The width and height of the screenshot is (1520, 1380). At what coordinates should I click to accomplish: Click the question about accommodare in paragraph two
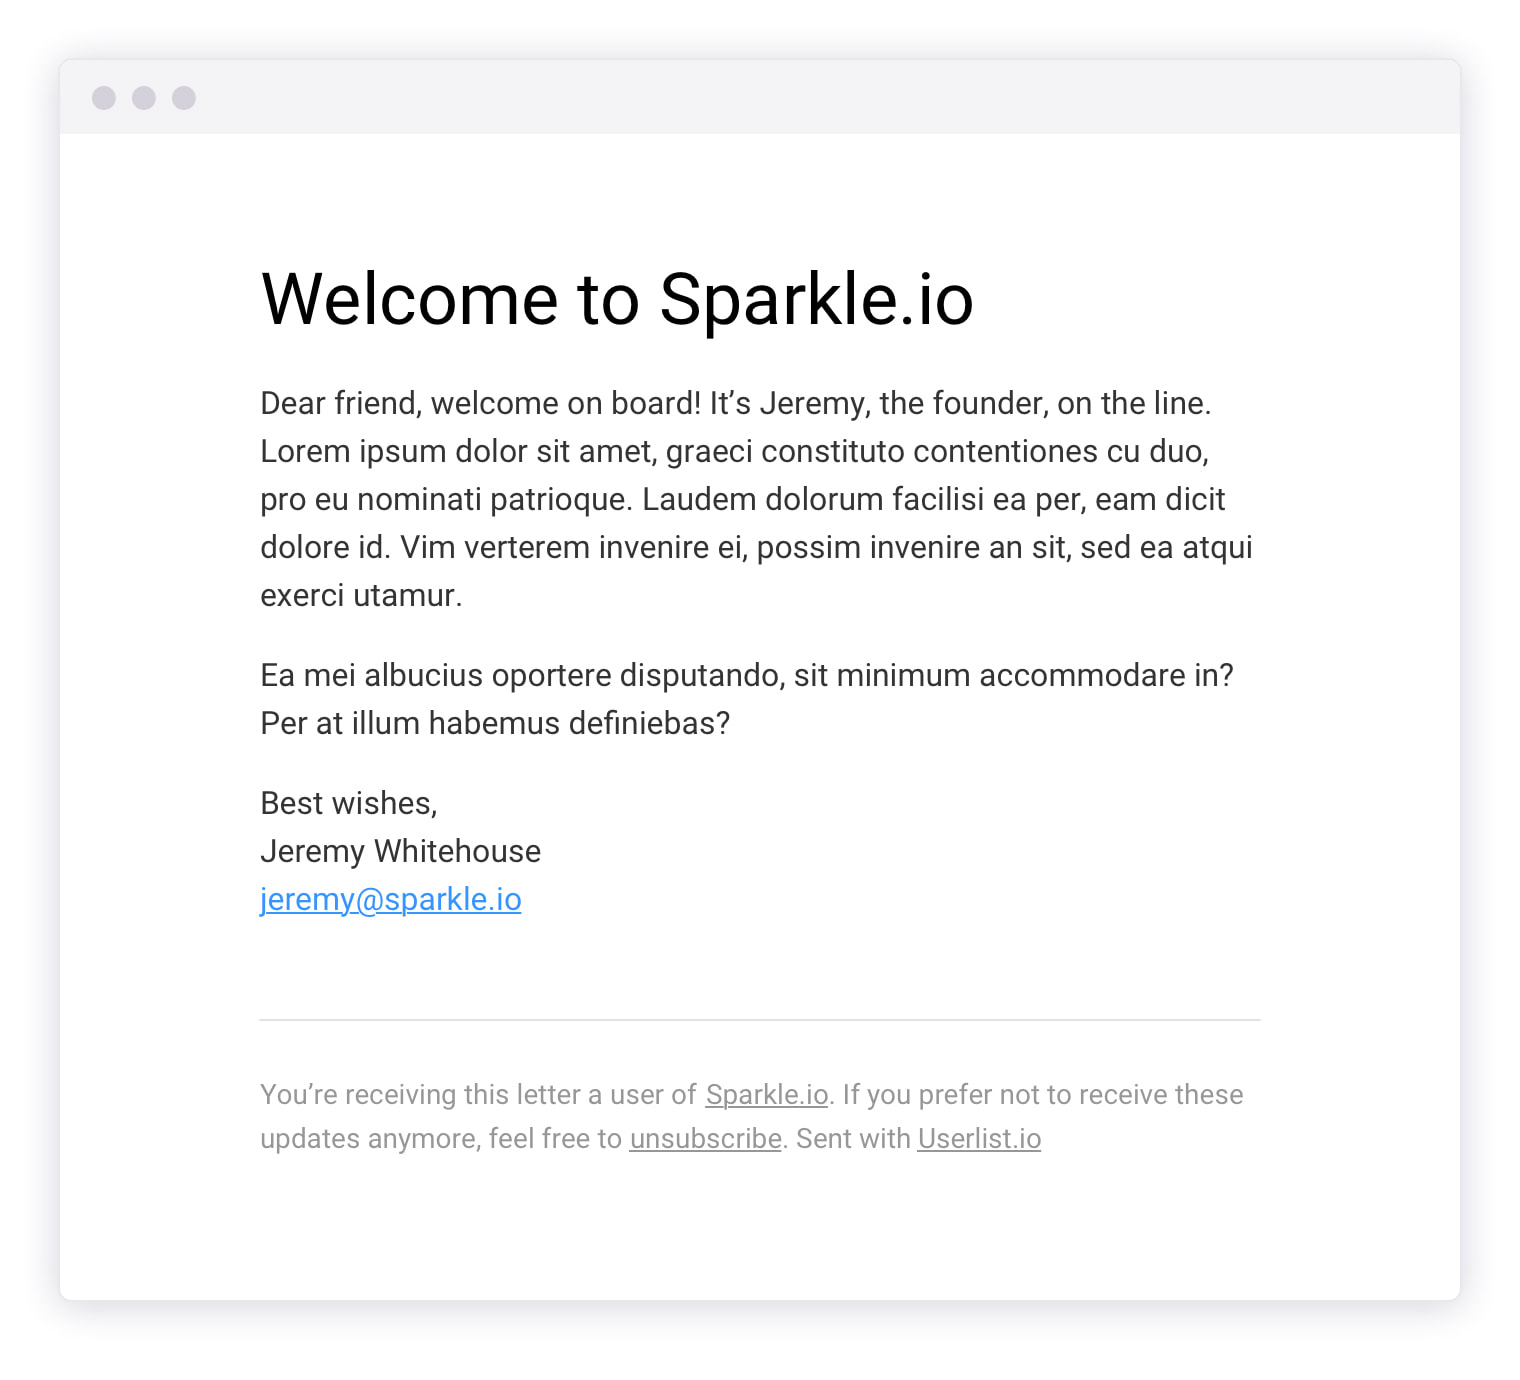747,675
